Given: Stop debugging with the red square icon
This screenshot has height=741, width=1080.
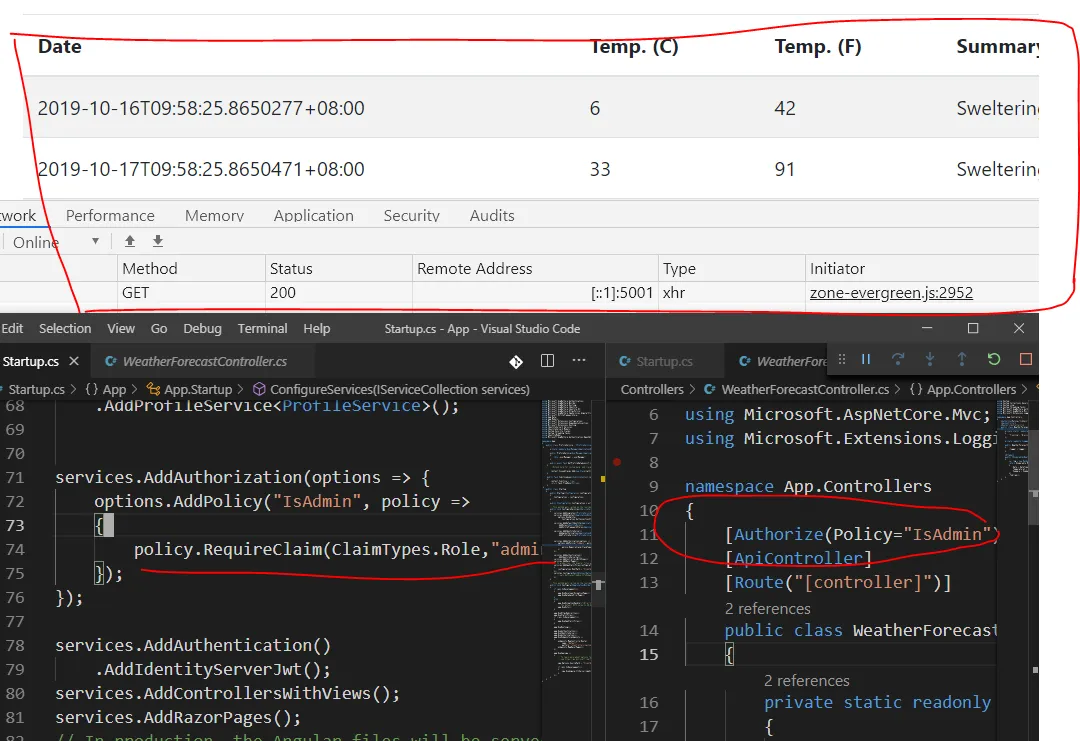Looking at the screenshot, I should click(1026, 359).
